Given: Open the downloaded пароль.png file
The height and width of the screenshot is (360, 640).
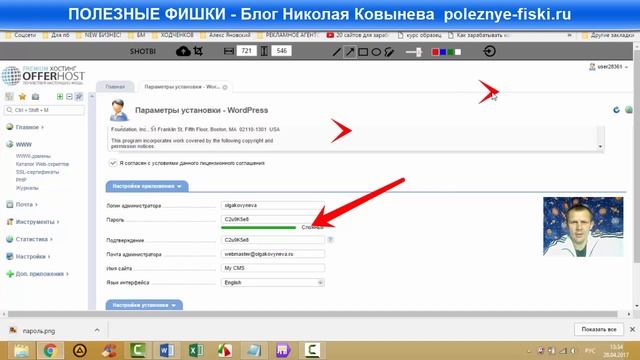Looking at the screenshot, I should [x=38, y=331].
